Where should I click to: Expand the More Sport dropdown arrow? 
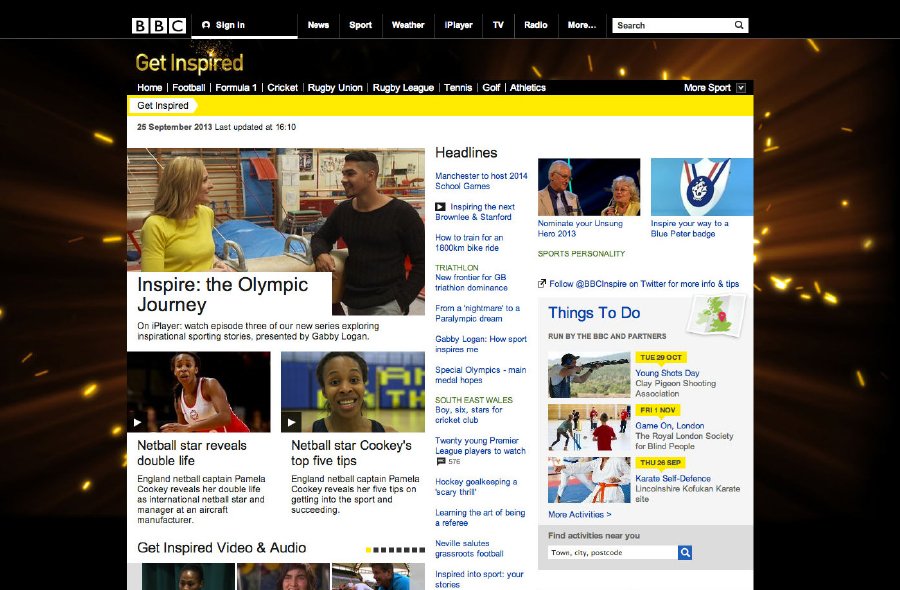click(x=741, y=88)
